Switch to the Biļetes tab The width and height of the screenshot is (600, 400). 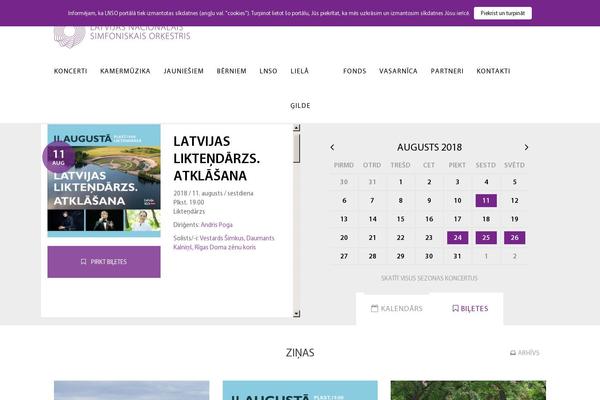pyautogui.click(x=470, y=309)
